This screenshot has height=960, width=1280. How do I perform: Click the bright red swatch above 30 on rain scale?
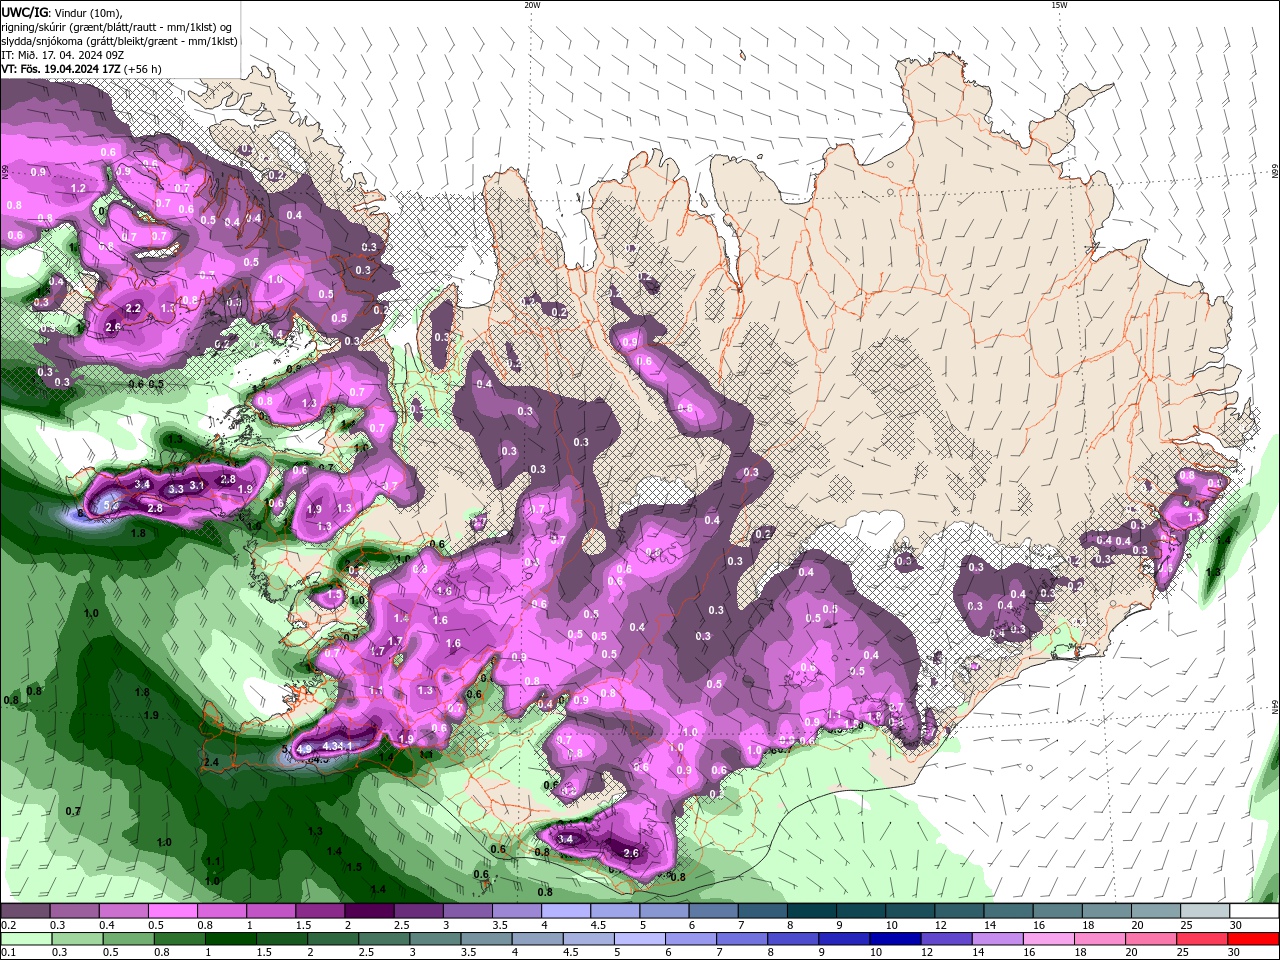[1253, 939]
